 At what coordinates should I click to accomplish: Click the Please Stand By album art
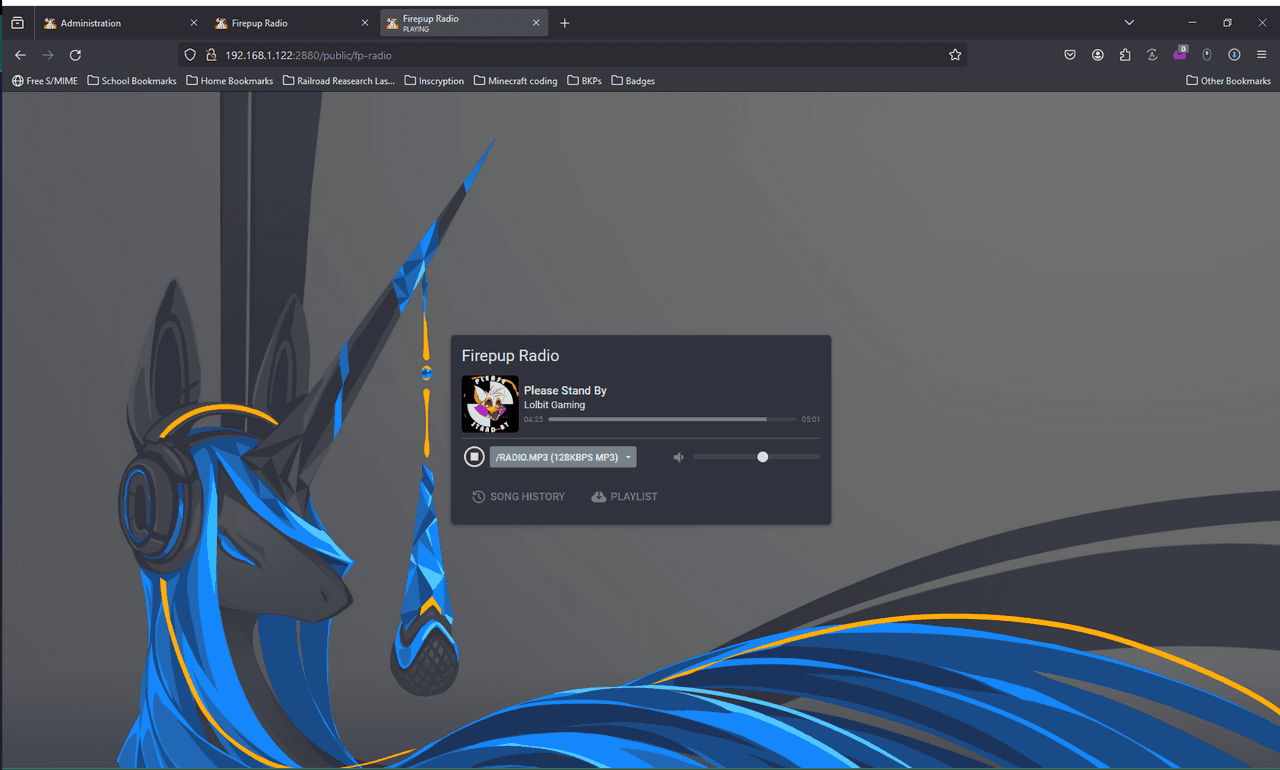tap(490, 404)
